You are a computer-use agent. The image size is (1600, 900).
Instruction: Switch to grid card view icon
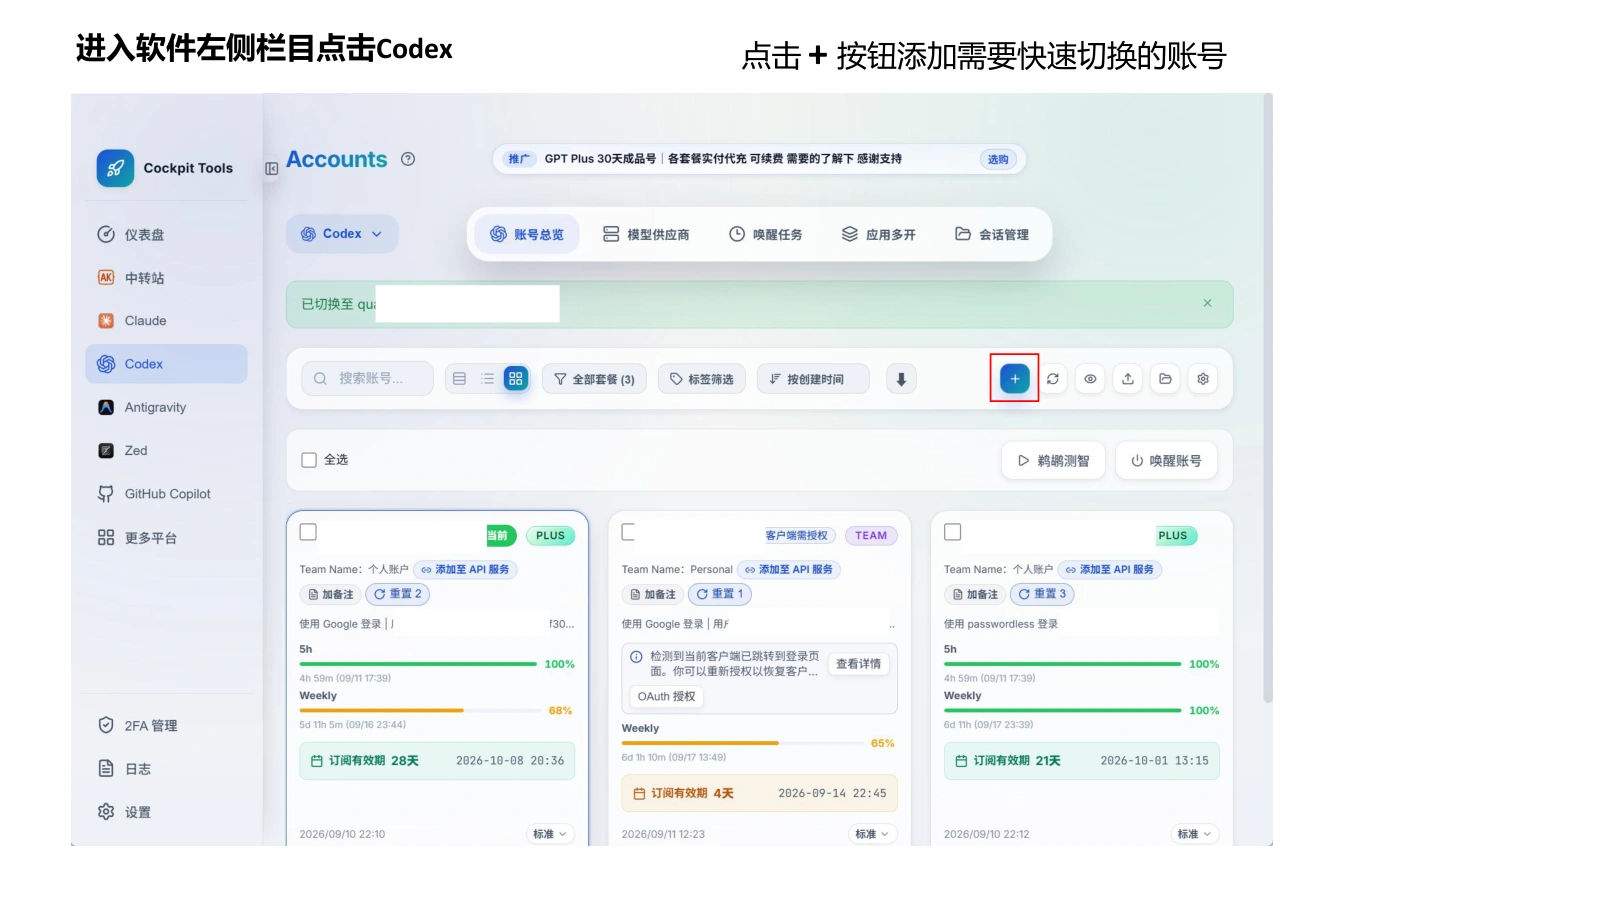(x=516, y=379)
